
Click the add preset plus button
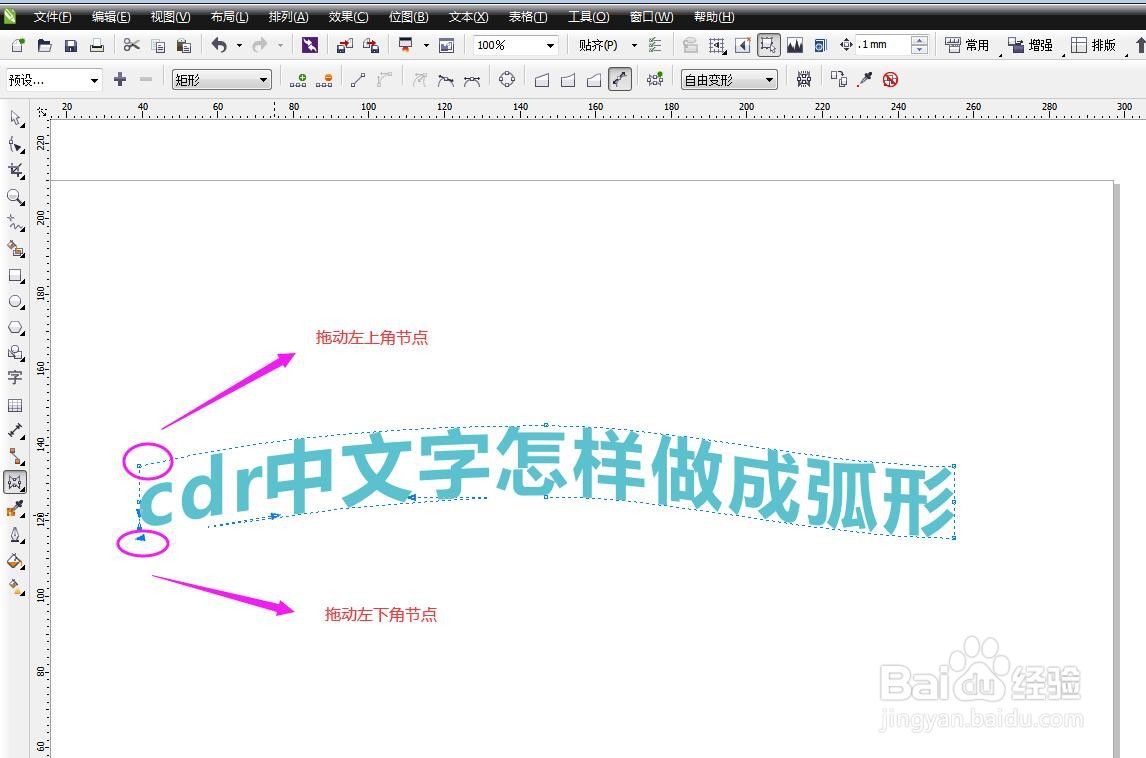pyautogui.click(x=119, y=79)
